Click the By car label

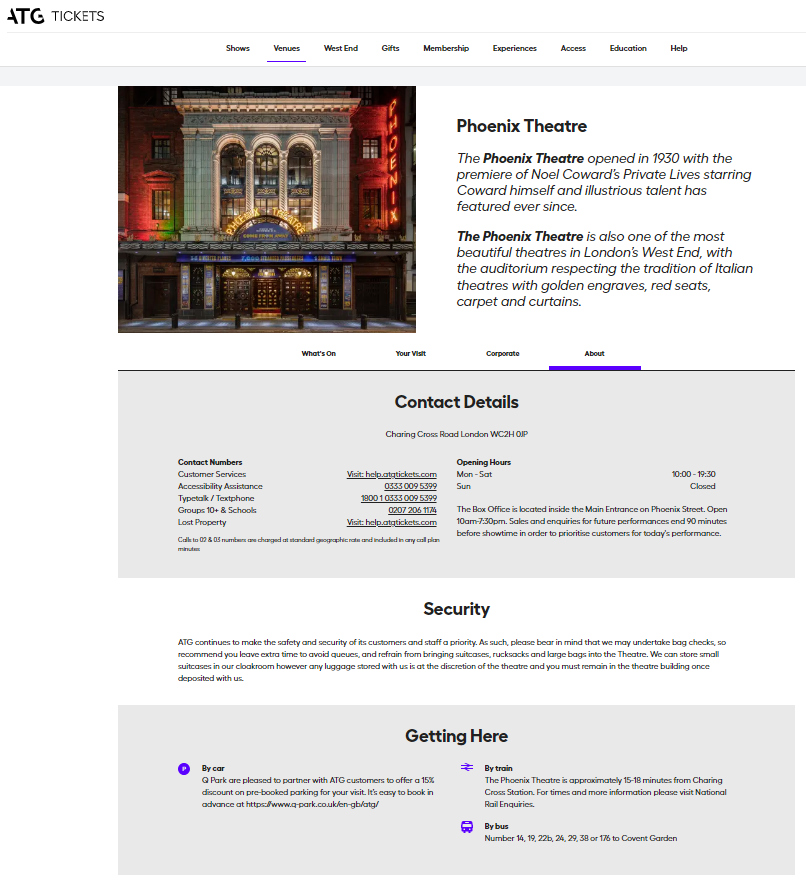(213, 768)
